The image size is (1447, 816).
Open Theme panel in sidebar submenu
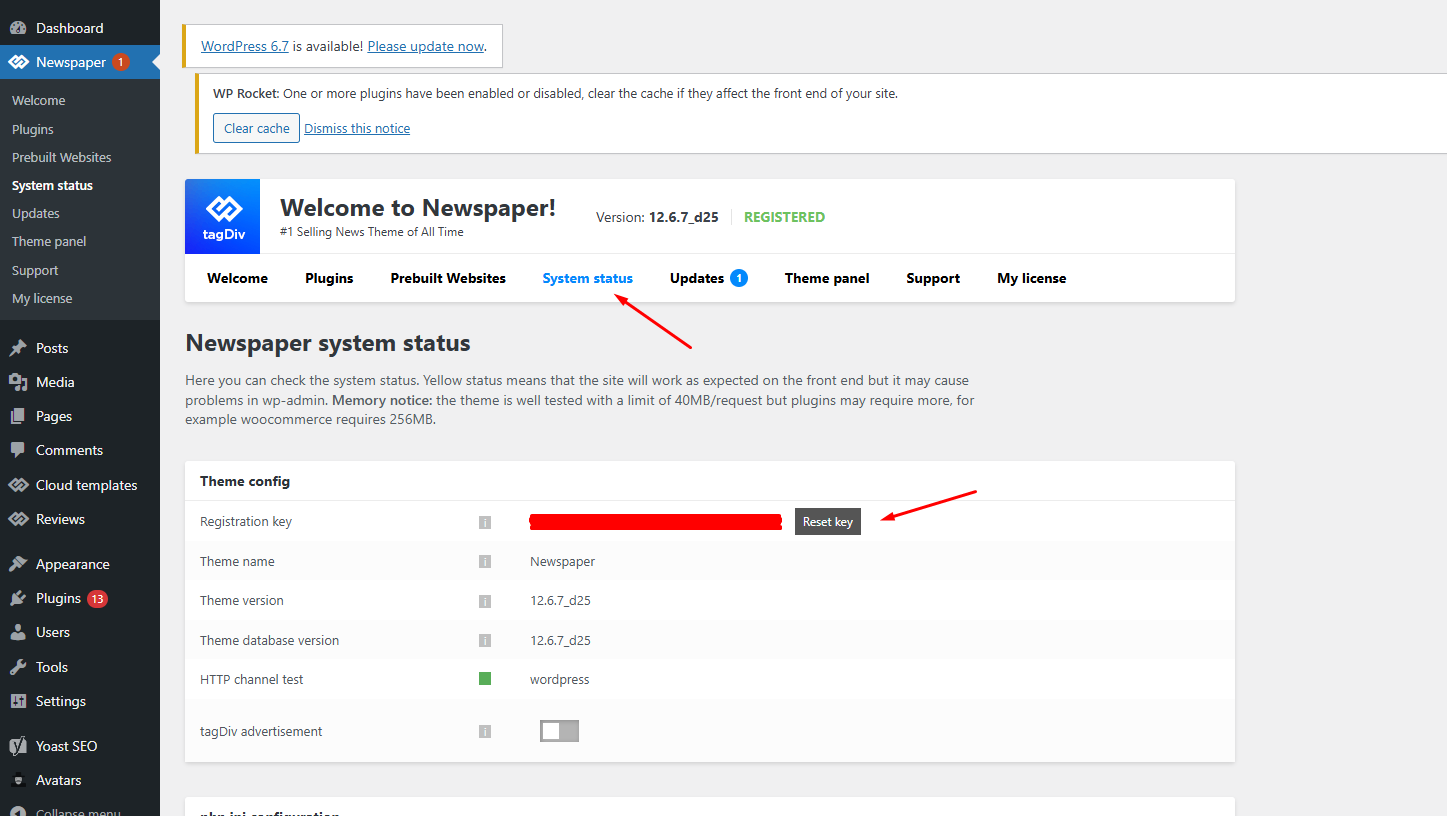coord(49,241)
